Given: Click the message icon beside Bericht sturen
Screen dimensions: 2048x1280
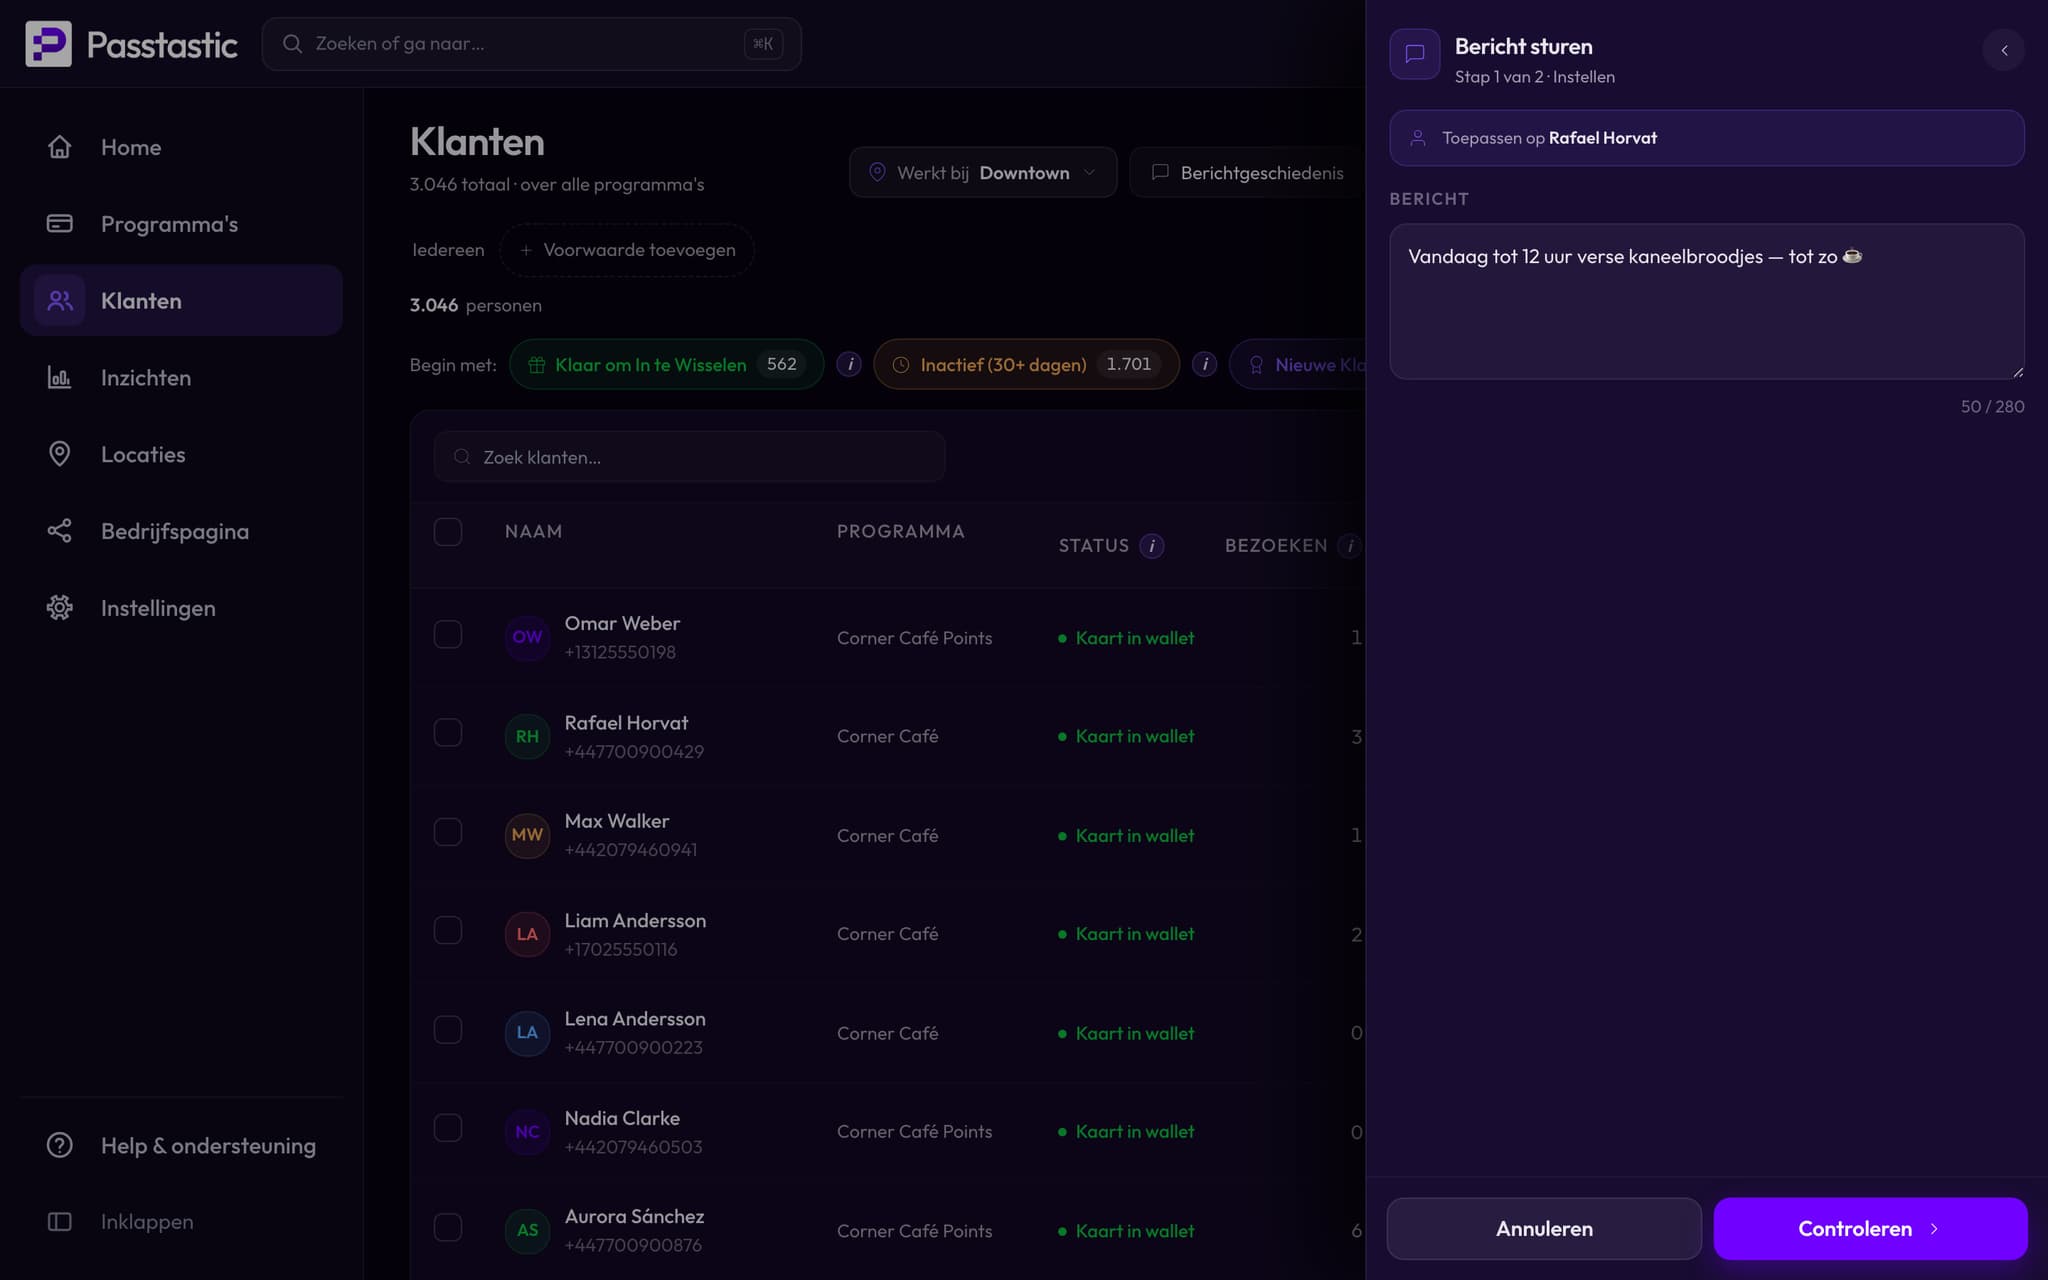Looking at the screenshot, I should coord(1415,54).
